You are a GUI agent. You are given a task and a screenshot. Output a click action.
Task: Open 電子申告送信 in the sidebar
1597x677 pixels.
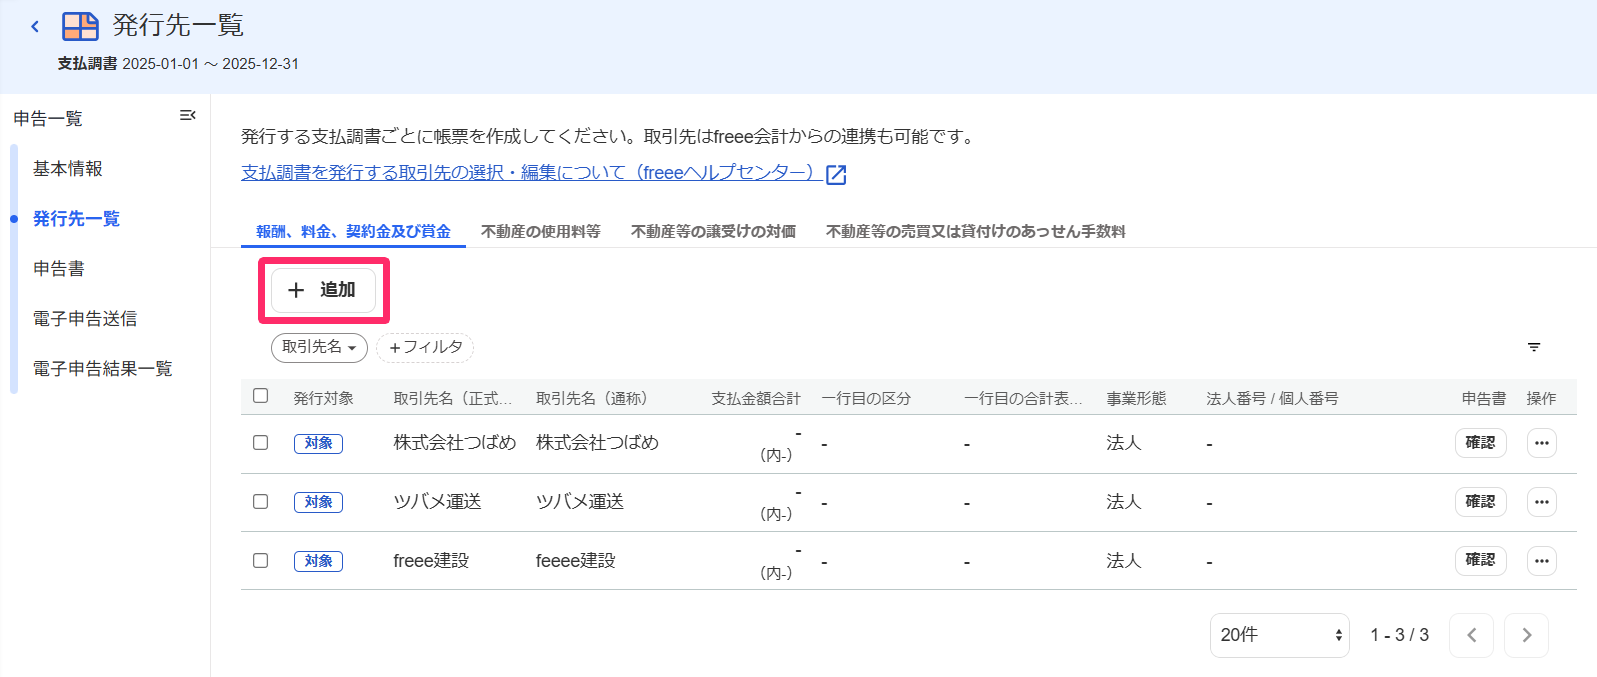(85, 319)
